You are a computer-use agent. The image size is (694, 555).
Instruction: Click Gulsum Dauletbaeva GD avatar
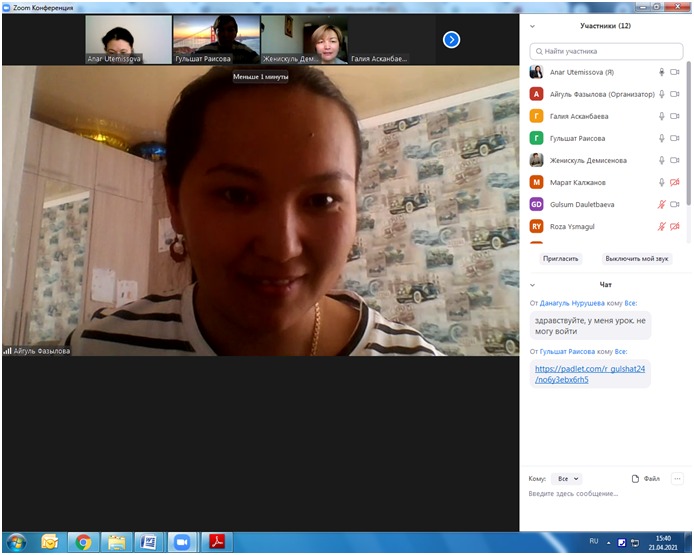tap(536, 204)
